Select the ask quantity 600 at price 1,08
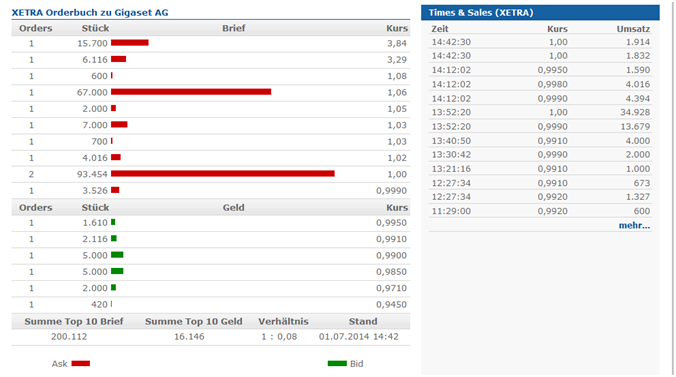Image resolution: width=676 pixels, height=377 pixels. 99,76
